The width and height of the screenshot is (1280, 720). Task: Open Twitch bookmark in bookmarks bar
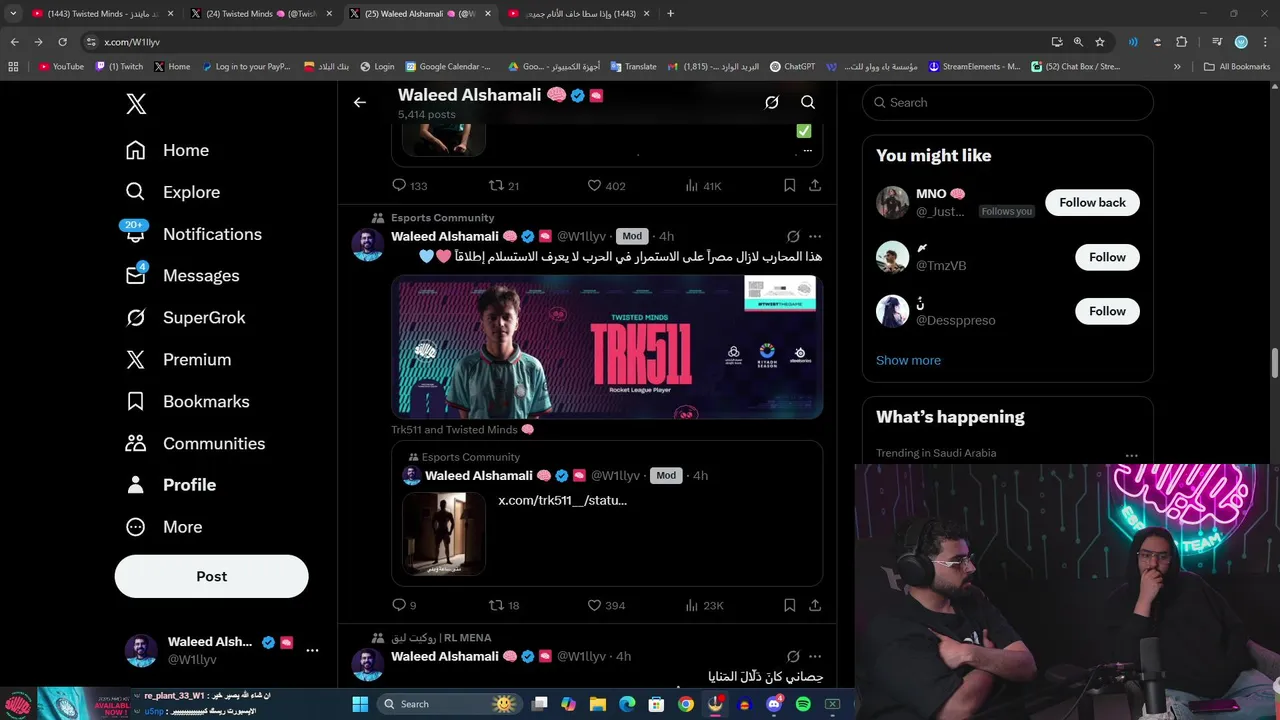click(119, 67)
